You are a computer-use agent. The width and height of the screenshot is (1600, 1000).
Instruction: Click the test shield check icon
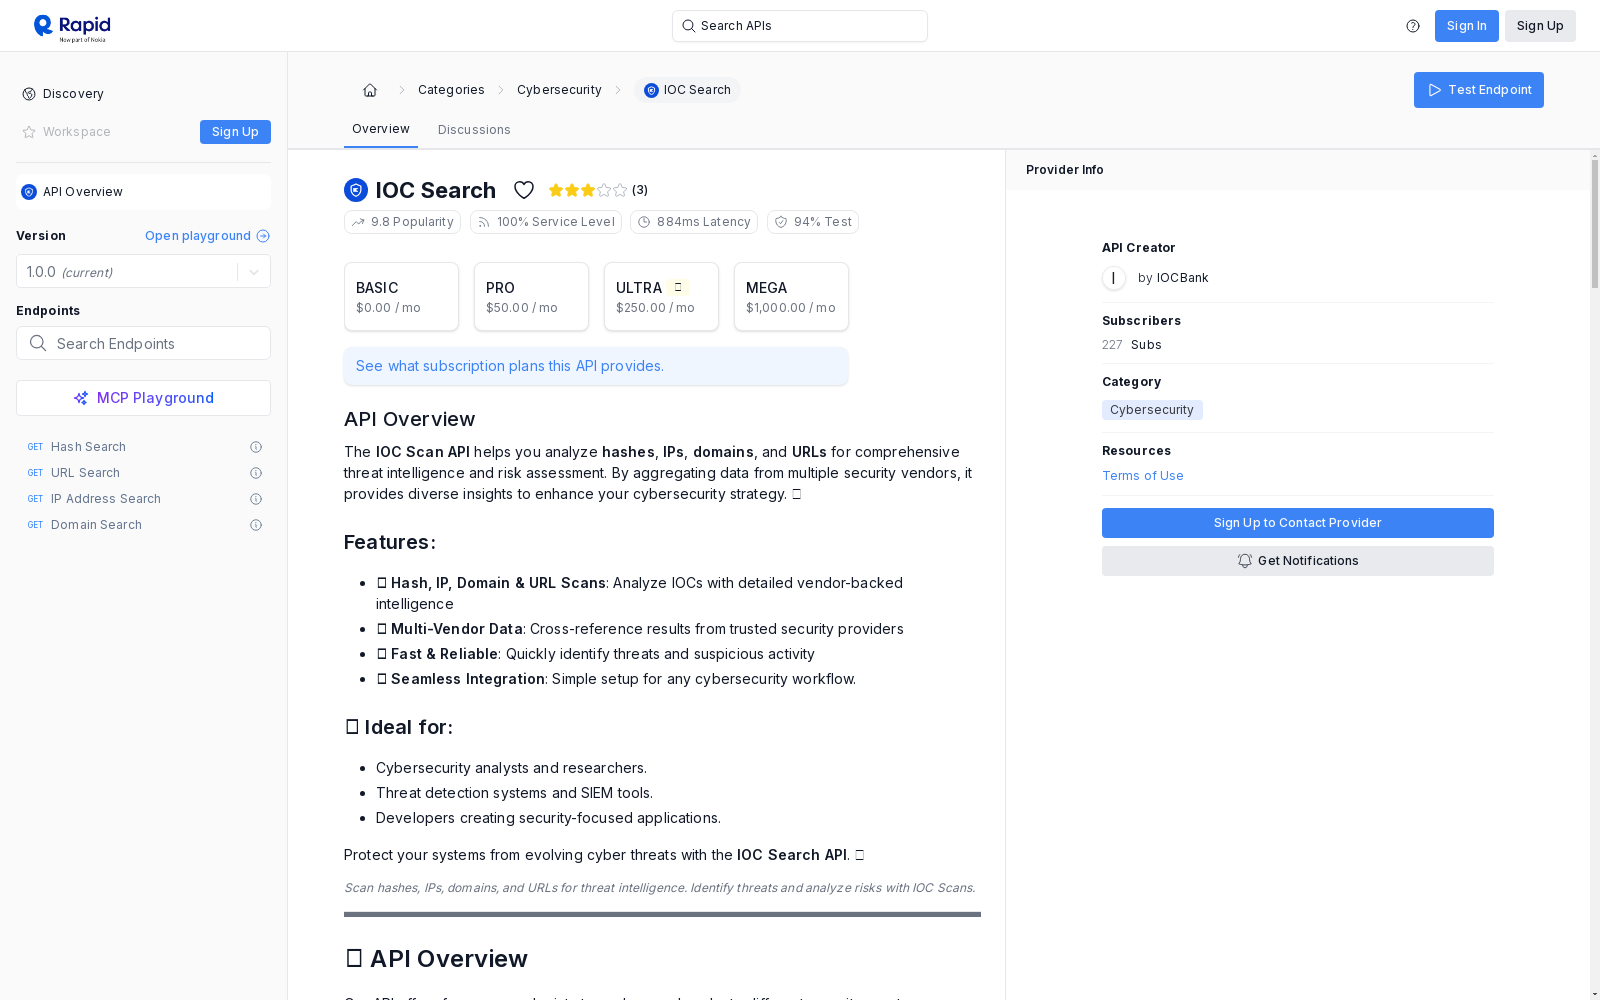[781, 222]
